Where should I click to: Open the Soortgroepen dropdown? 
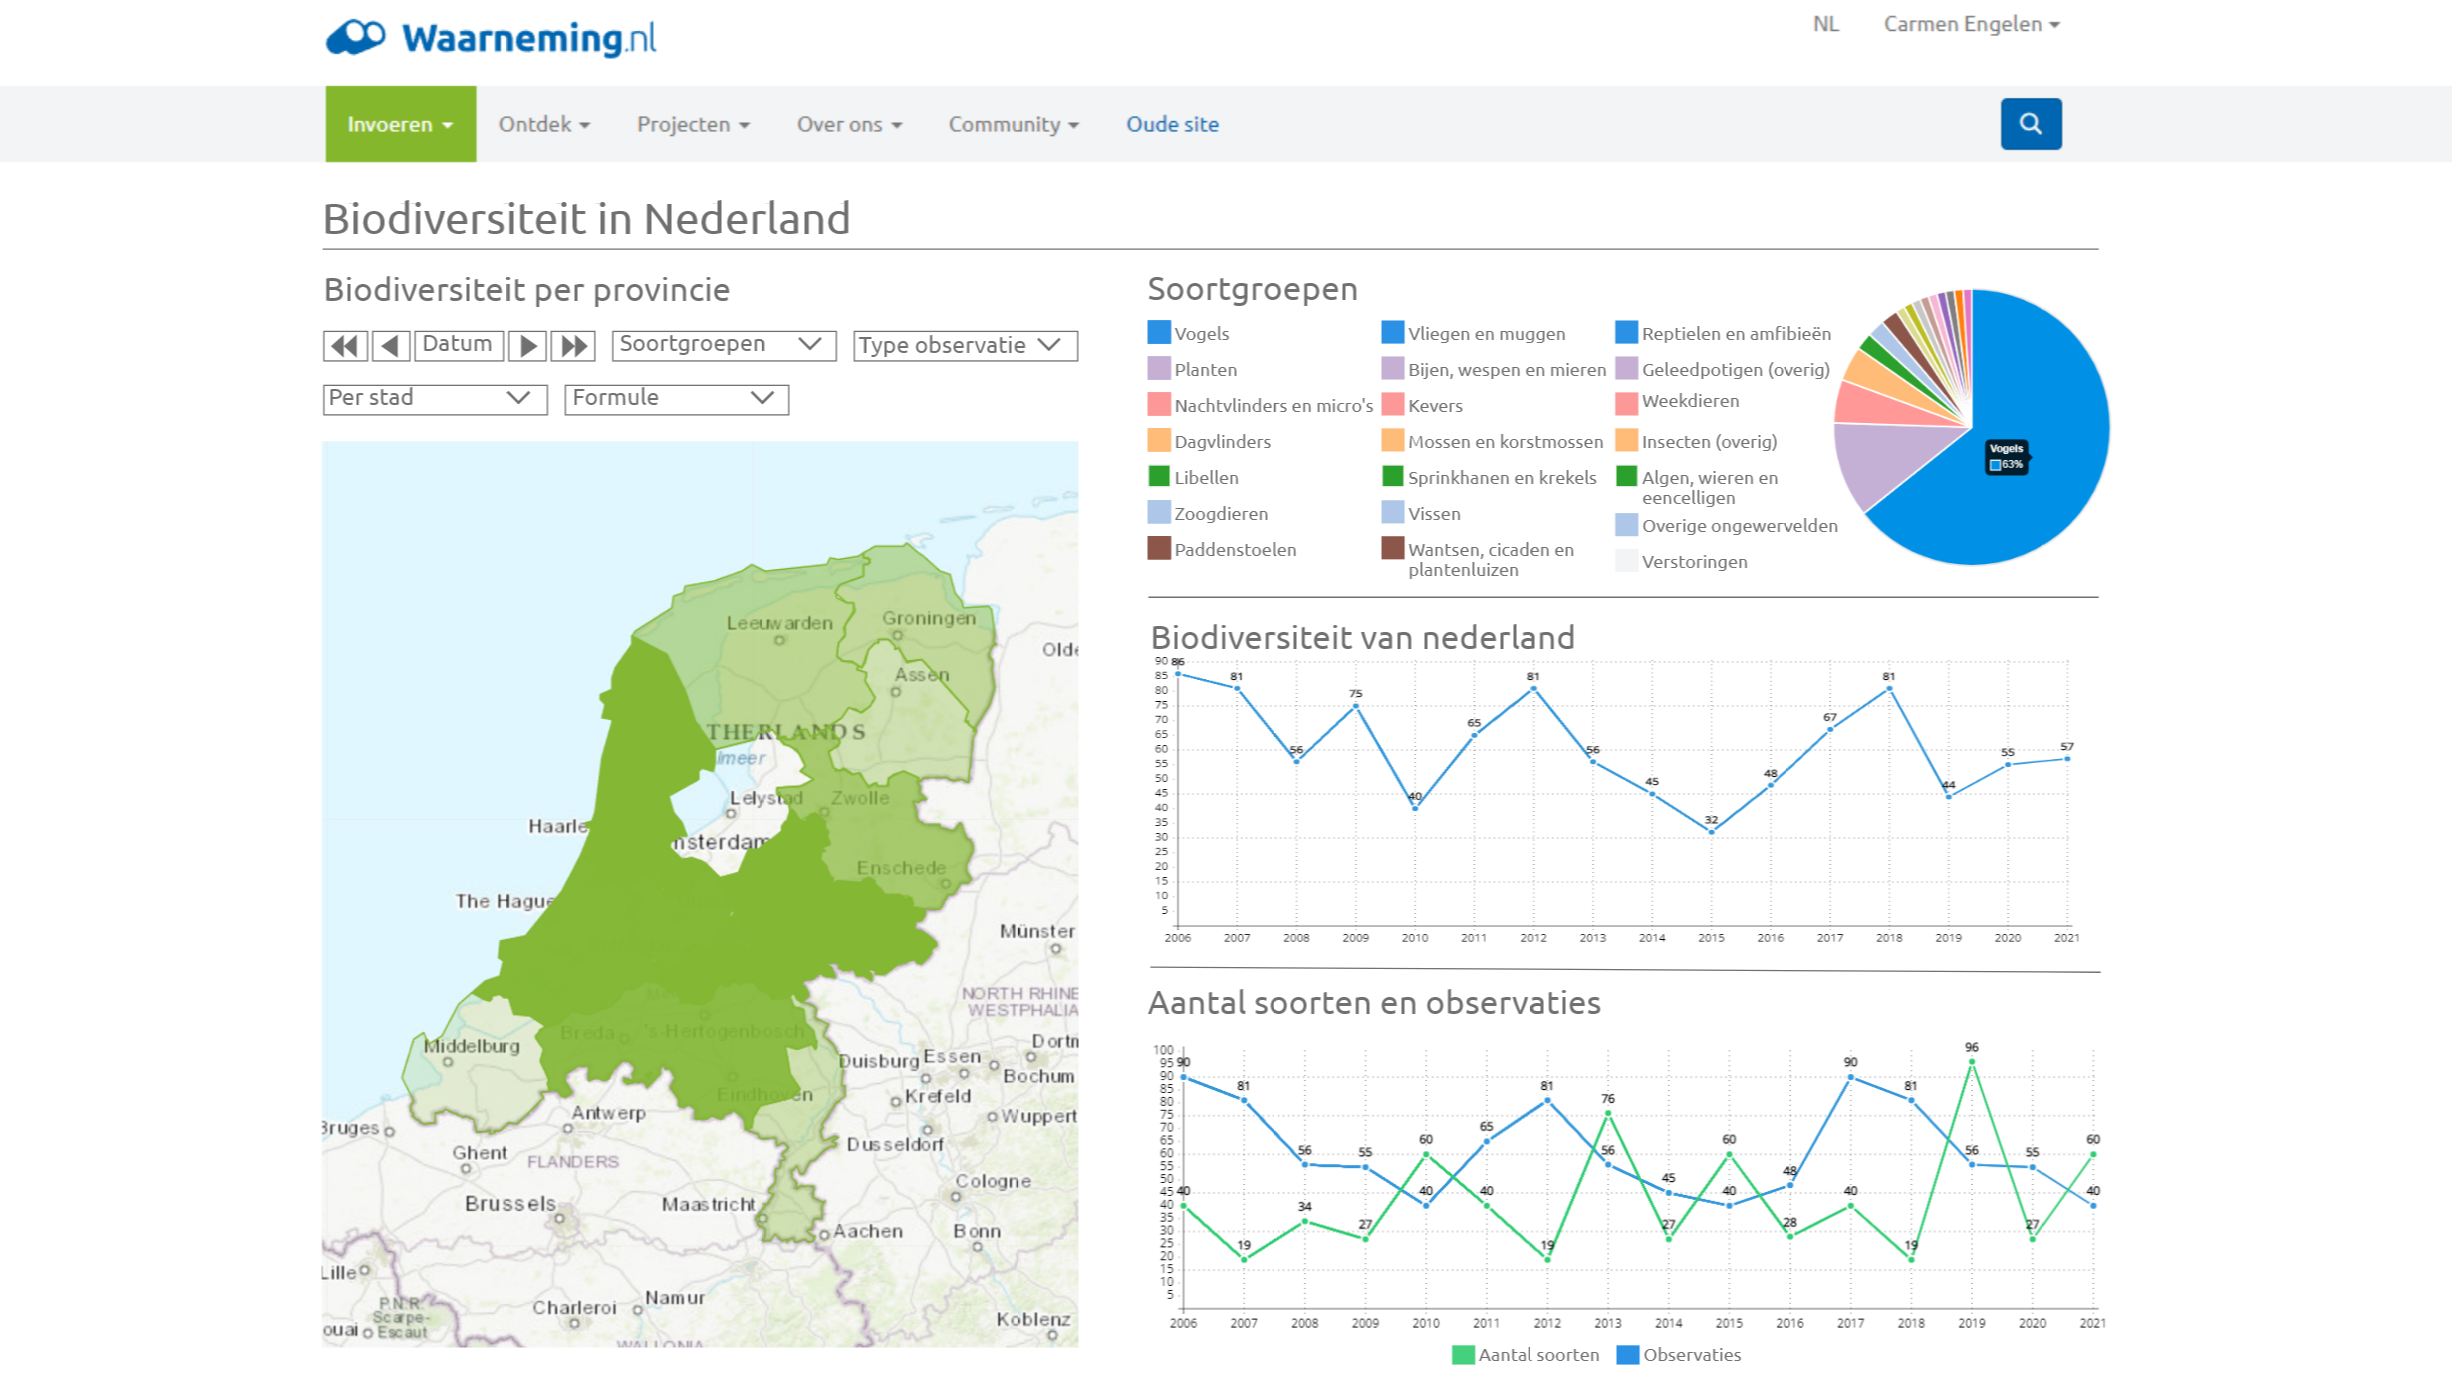pyautogui.click(x=724, y=345)
